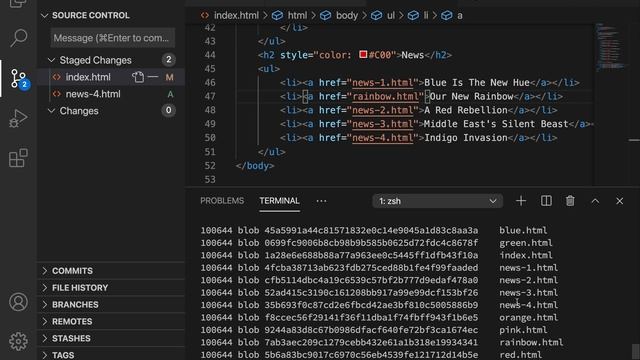Click the news-1.html href link

[382, 83]
